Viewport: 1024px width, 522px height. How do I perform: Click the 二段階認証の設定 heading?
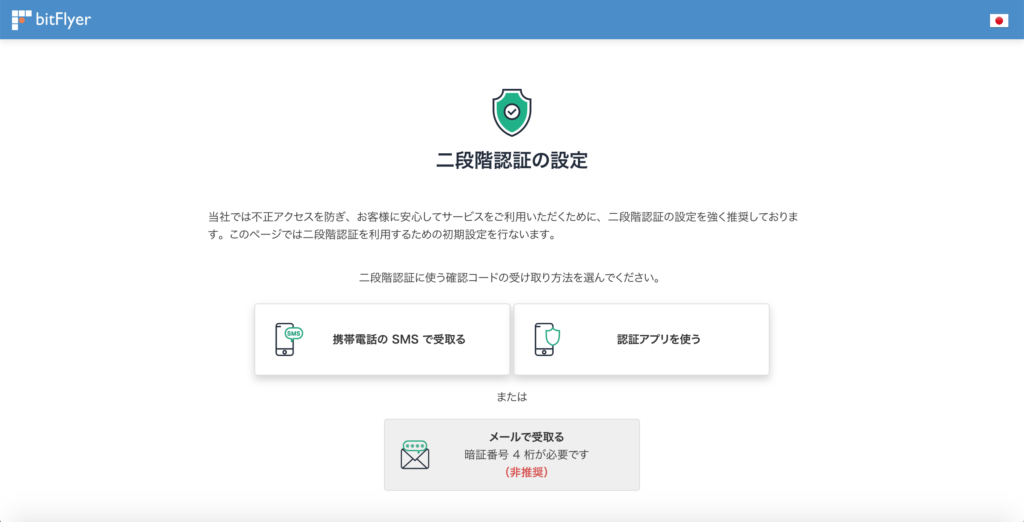[511, 161]
